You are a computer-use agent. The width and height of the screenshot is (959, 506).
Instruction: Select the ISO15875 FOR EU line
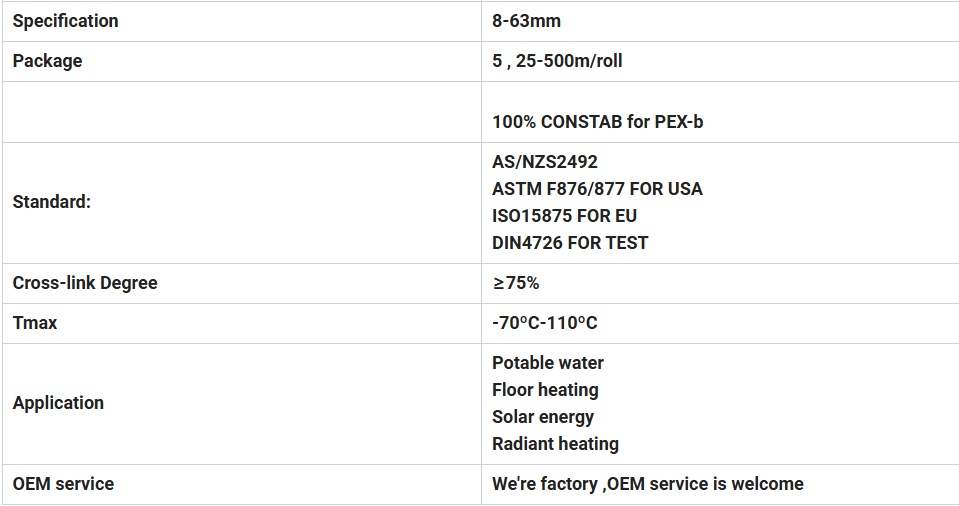pyautogui.click(x=564, y=216)
